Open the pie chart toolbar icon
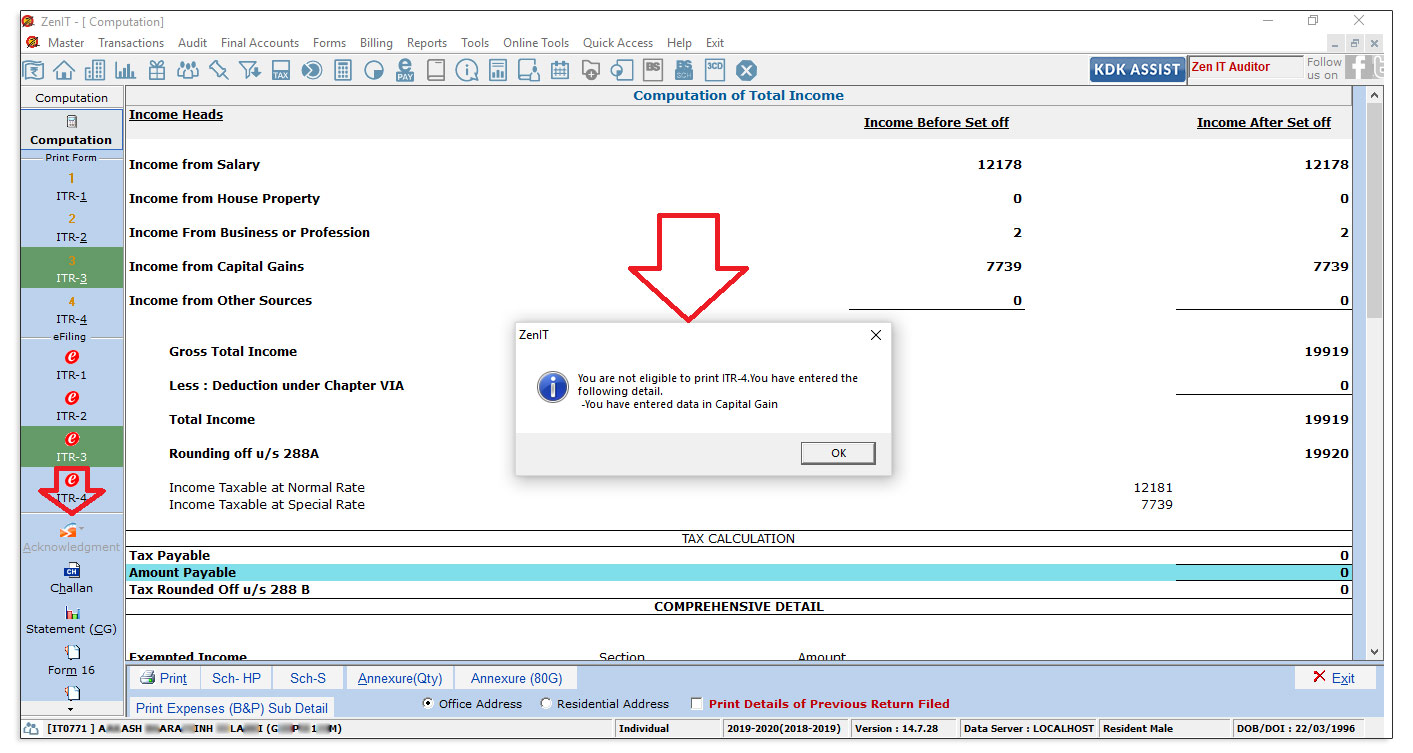Image resolution: width=1413 pixels, height=753 pixels. pyautogui.click(x=374, y=70)
